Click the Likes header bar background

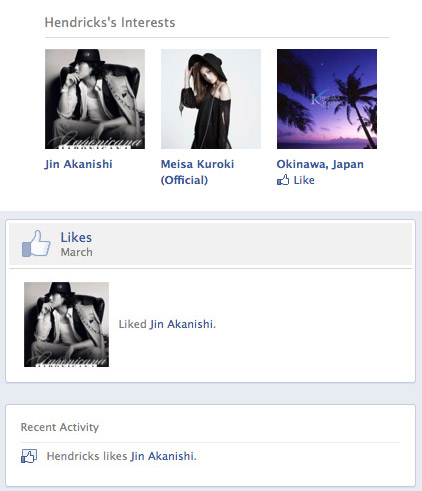coord(210,244)
